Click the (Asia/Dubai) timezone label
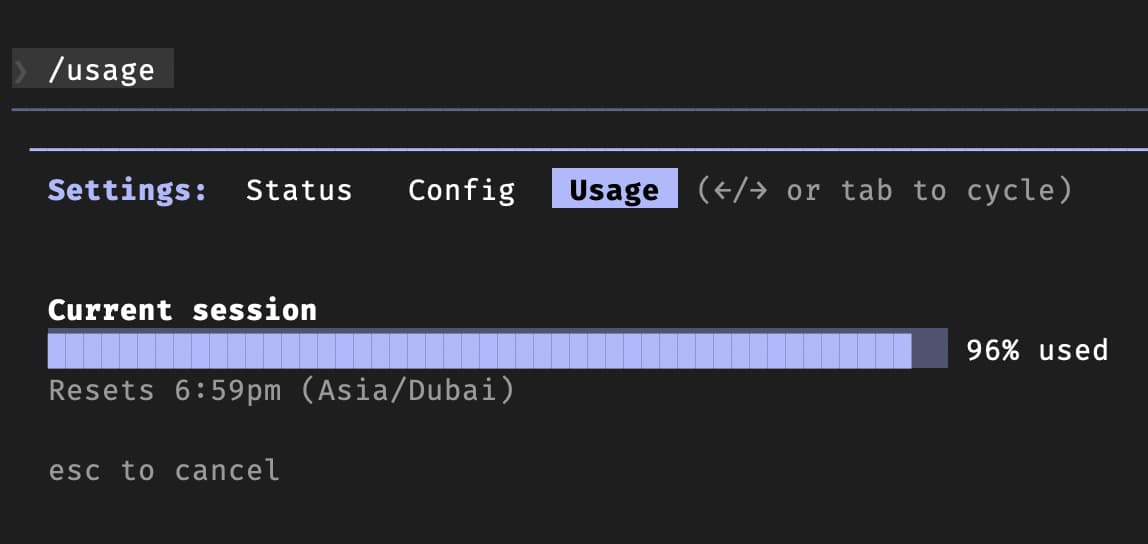 (x=408, y=390)
